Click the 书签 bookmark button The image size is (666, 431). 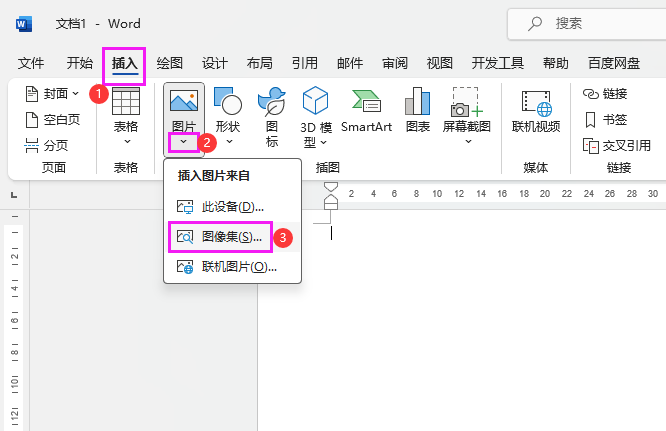pyautogui.click(x=605, y=120)
